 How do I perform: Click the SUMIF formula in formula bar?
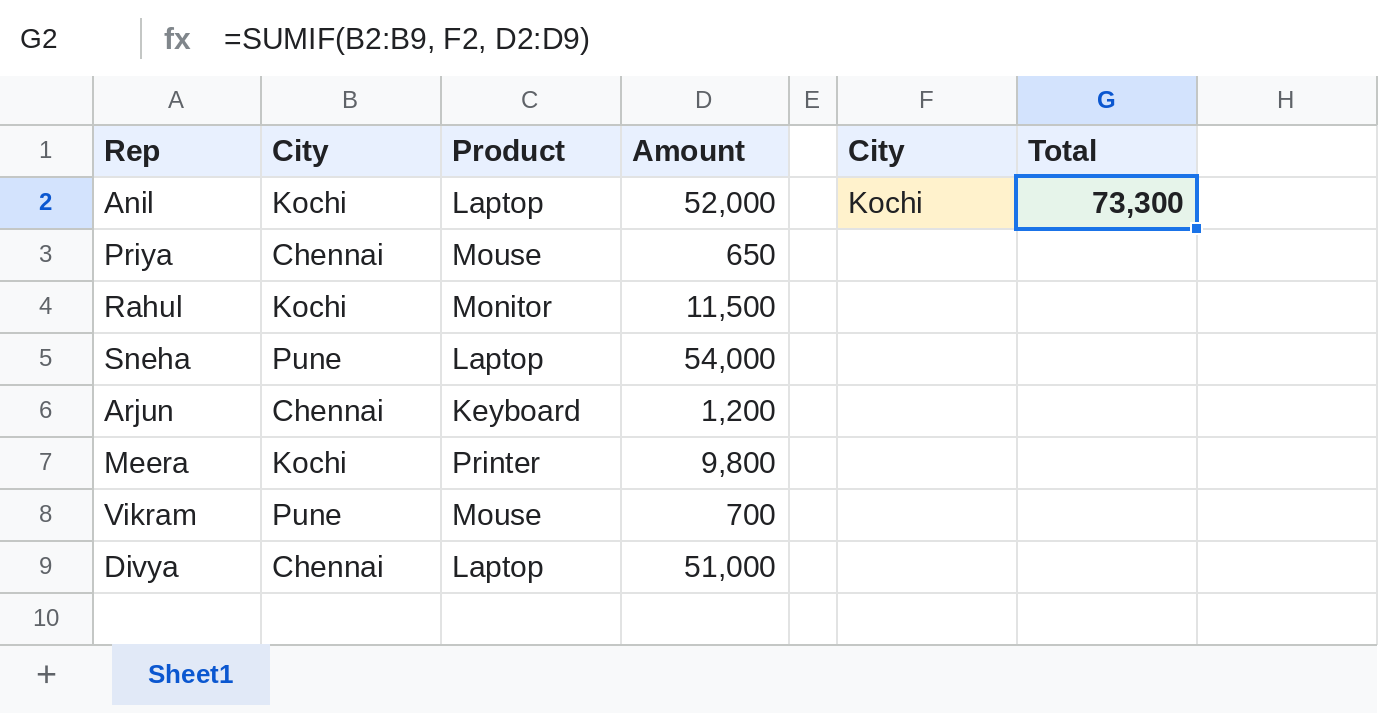407,39
